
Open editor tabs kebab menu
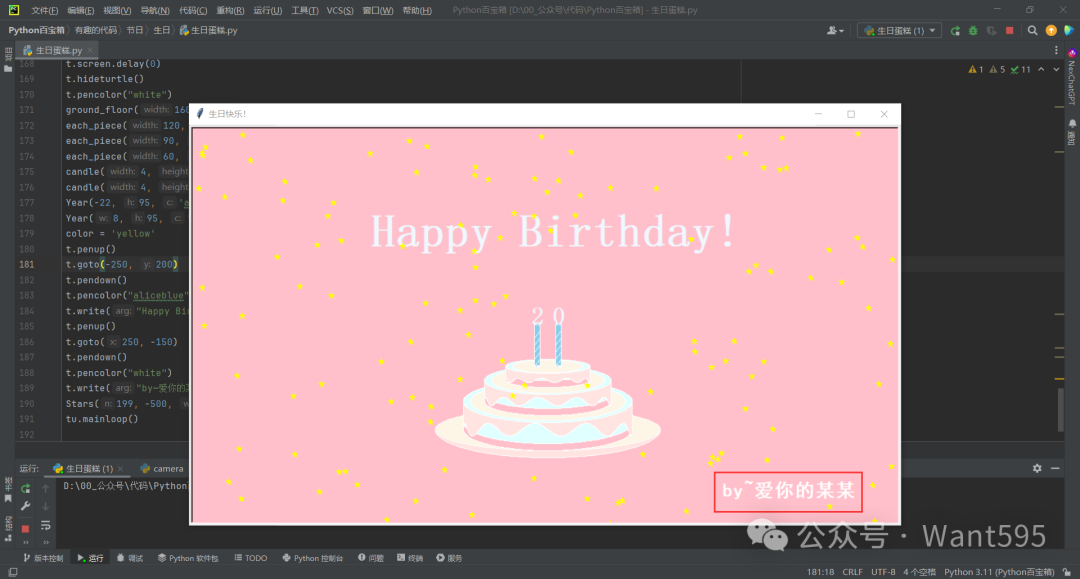1056,50
